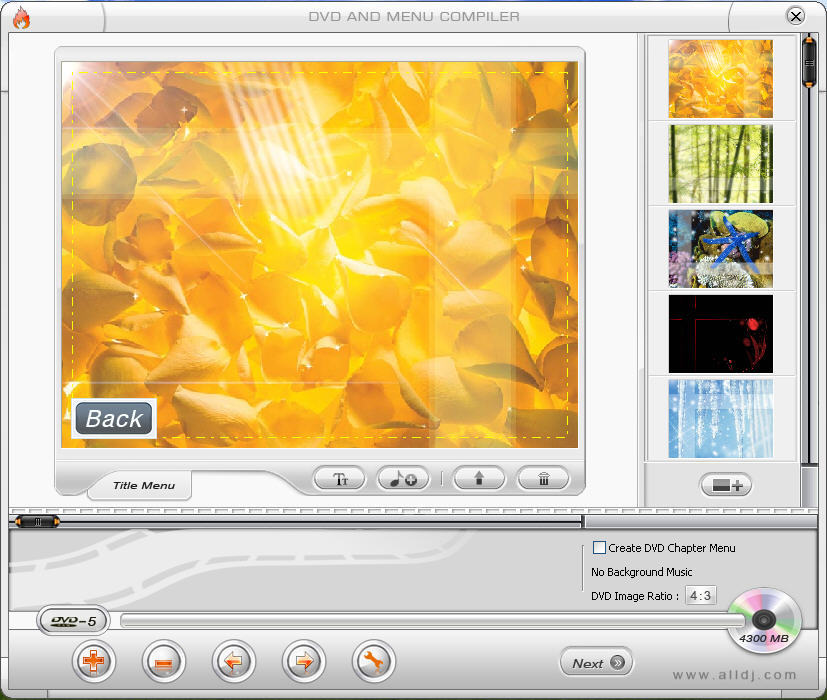Open settings with the wrench icon

pos(374,662)
